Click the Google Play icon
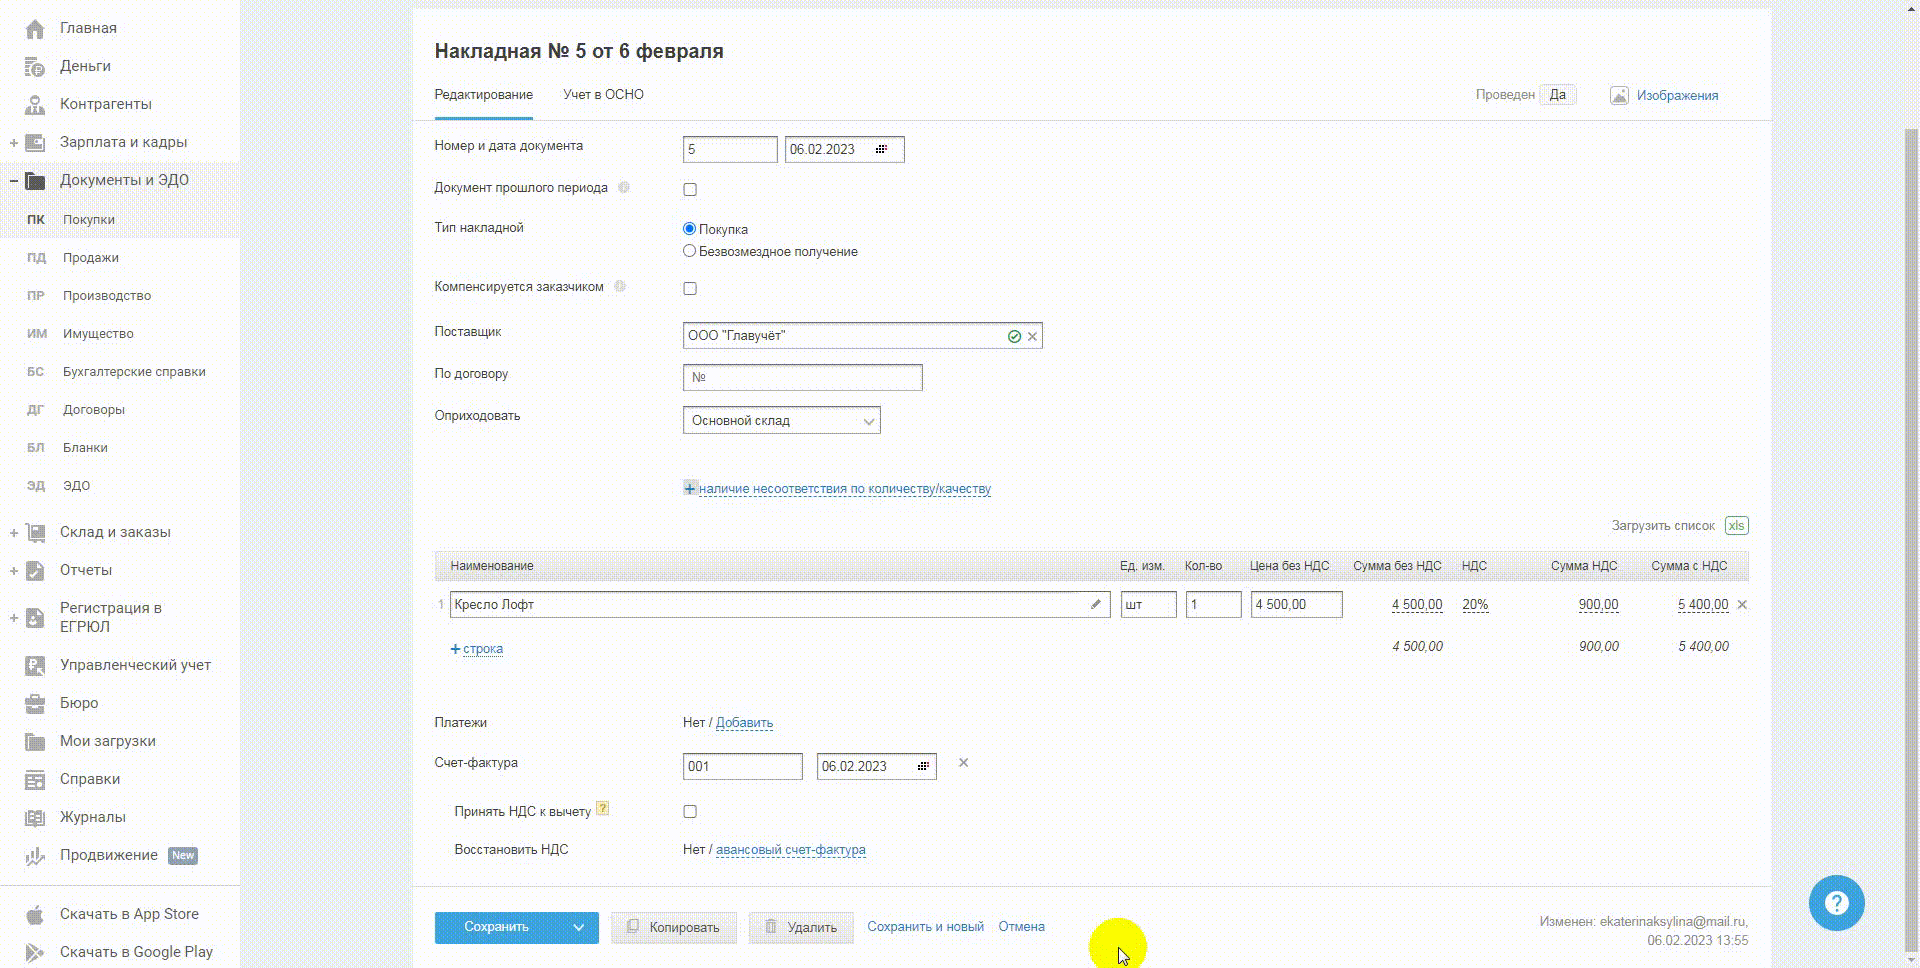 point(35,953)
